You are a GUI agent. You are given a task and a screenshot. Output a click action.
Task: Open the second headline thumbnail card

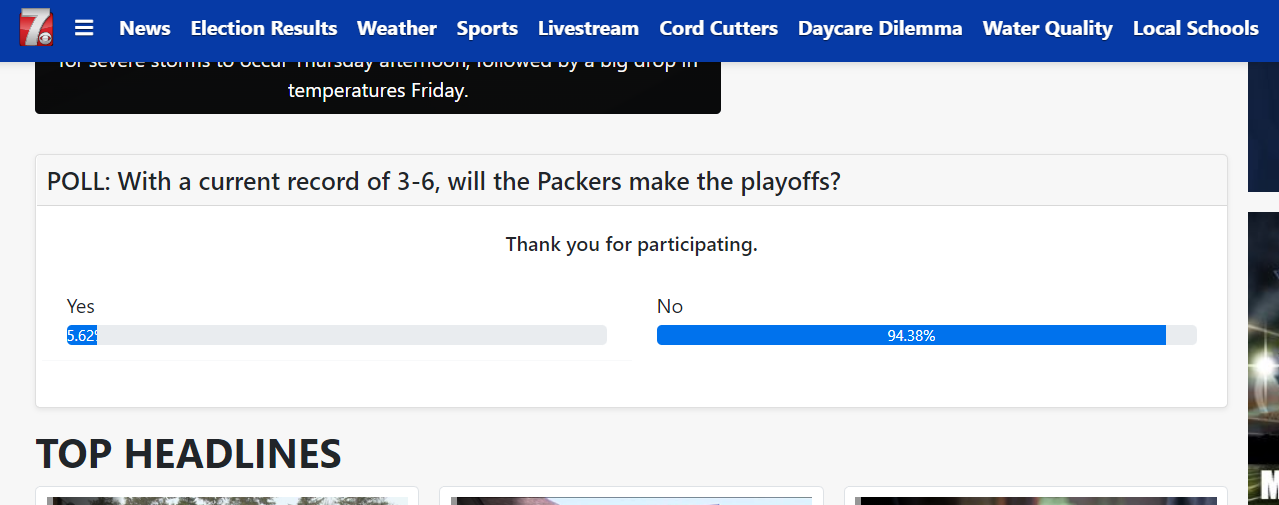(x=631, y=496)
